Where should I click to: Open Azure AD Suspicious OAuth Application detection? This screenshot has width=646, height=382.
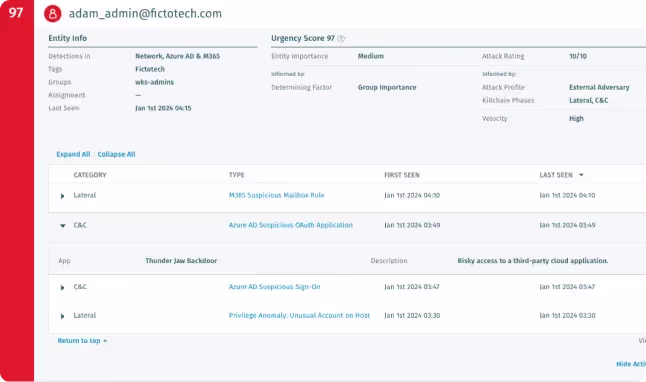pos(291,225)
